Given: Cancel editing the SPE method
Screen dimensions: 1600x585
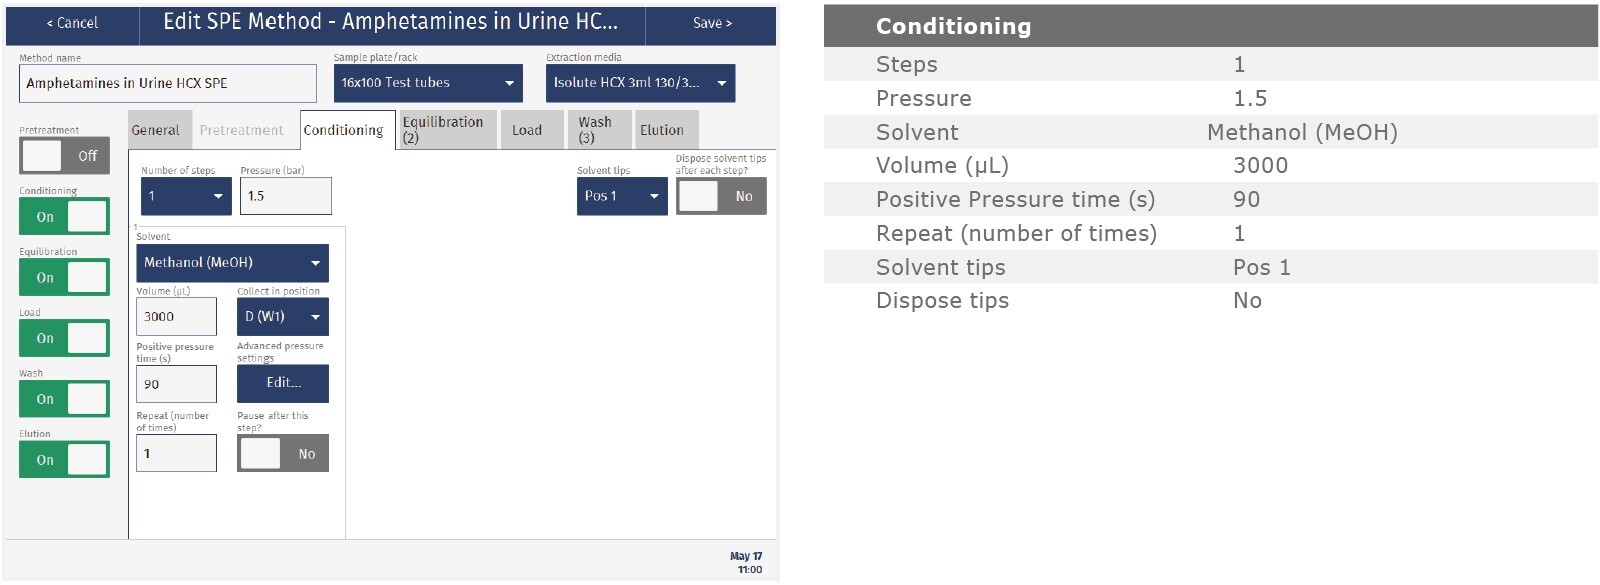Looking at the screenshot, I should [72, 23].
